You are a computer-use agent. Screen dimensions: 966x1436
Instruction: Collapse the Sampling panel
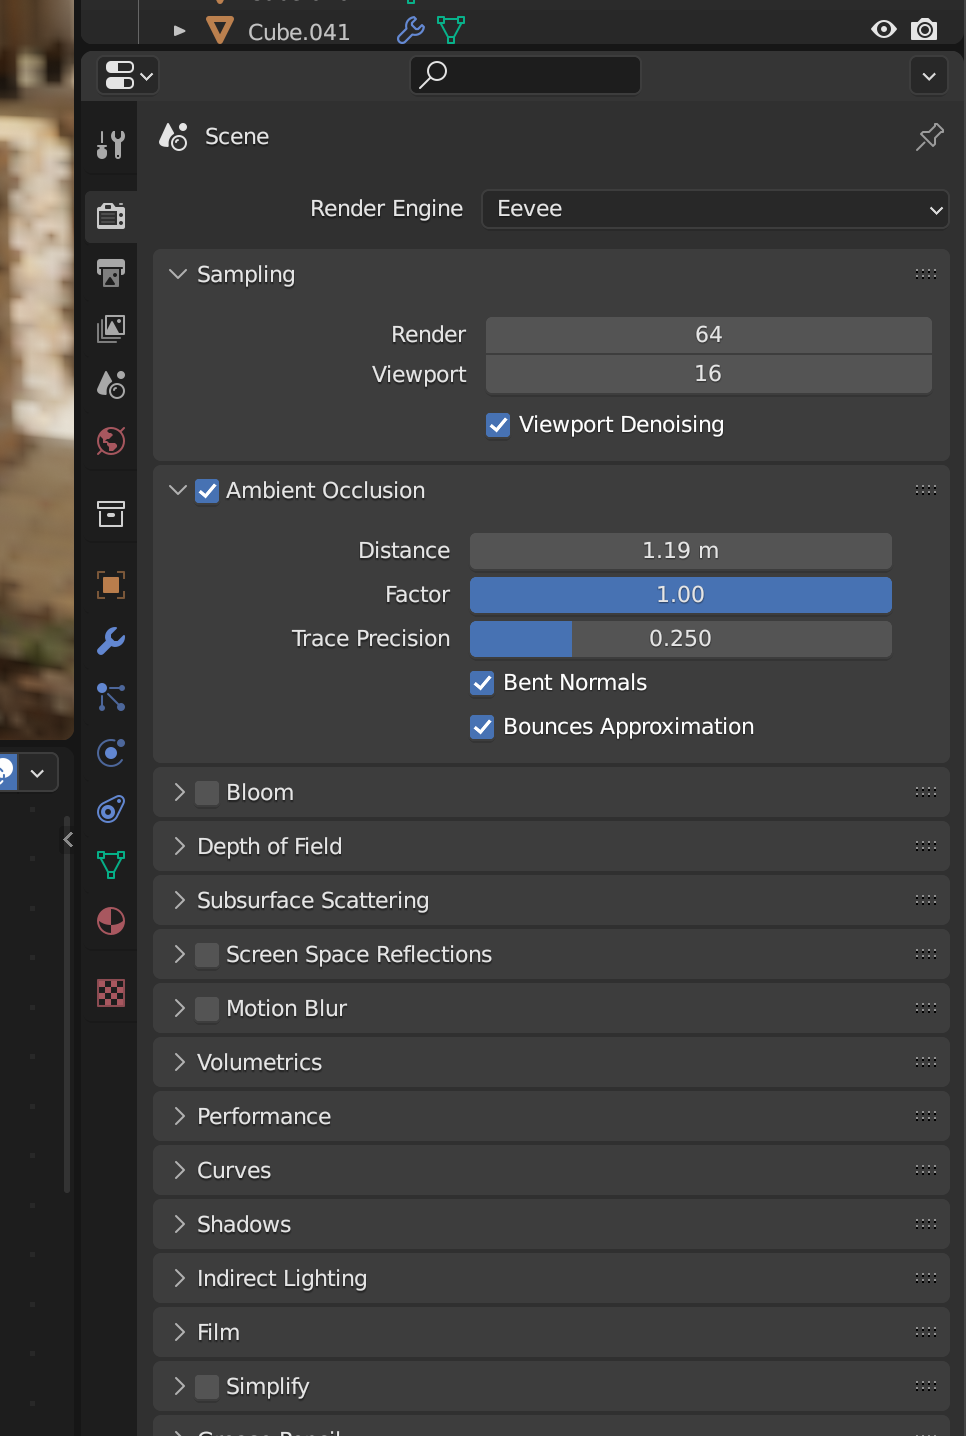coord(179,274)
